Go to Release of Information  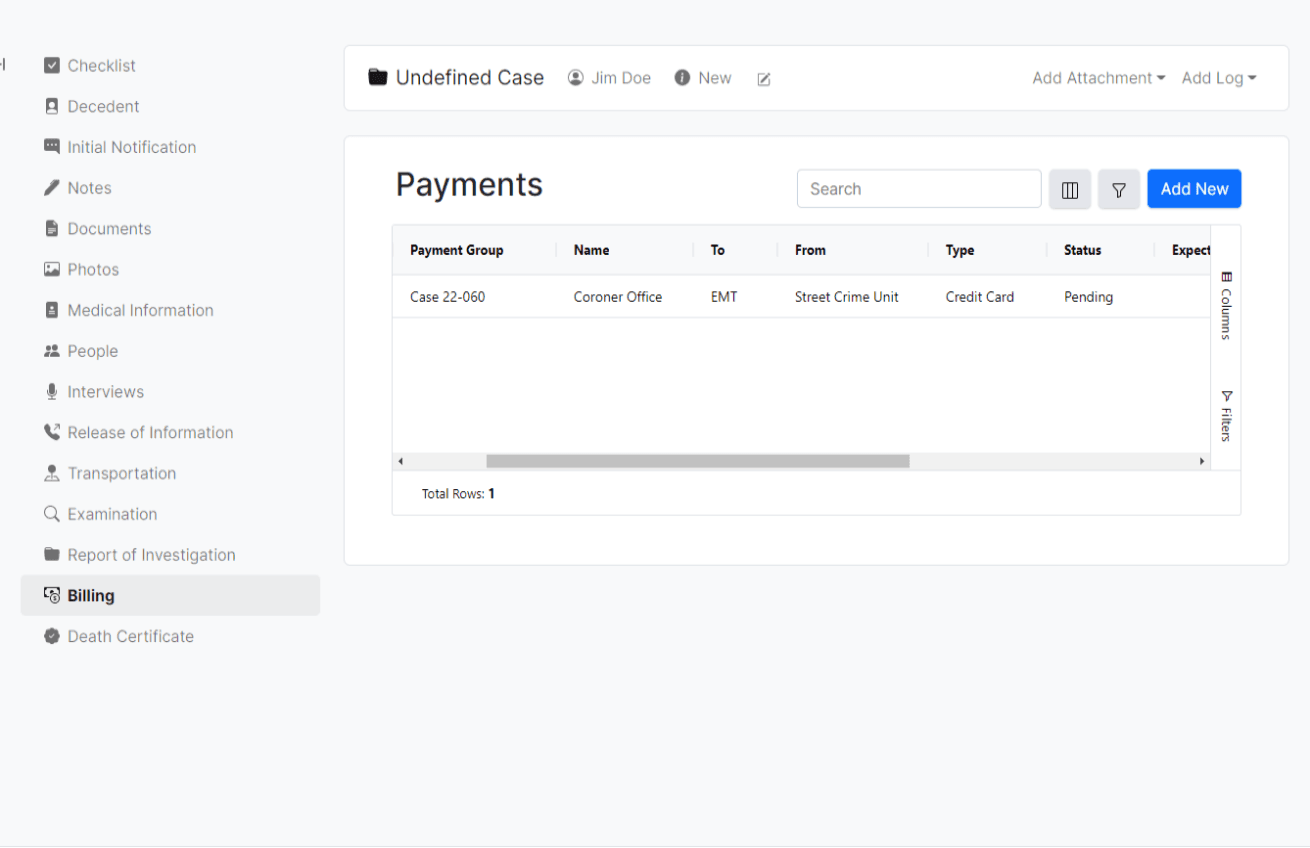click(x=150, y=433)
